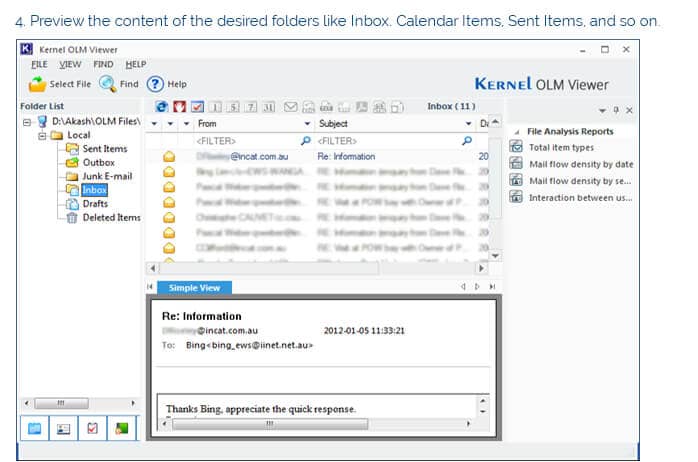
Task: Open Interaction between us... report
Action: (580, 198)
